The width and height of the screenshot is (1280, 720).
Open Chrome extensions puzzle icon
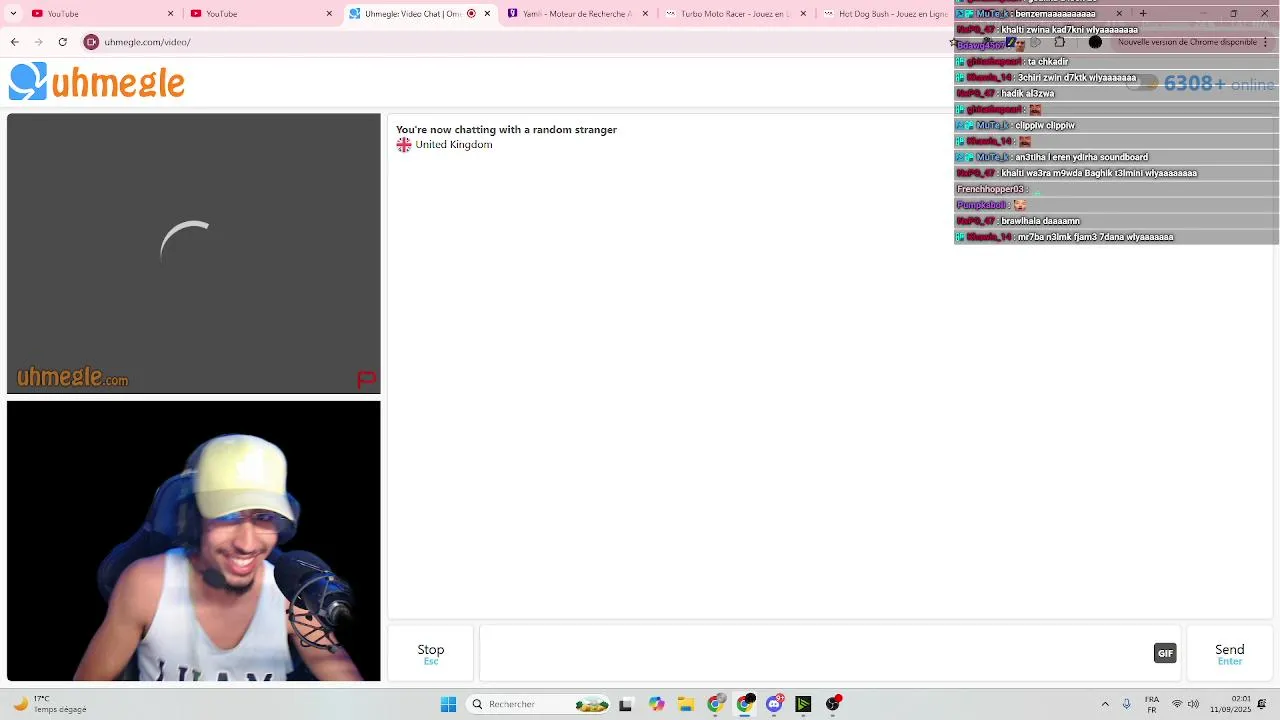tap(1059, 42)
